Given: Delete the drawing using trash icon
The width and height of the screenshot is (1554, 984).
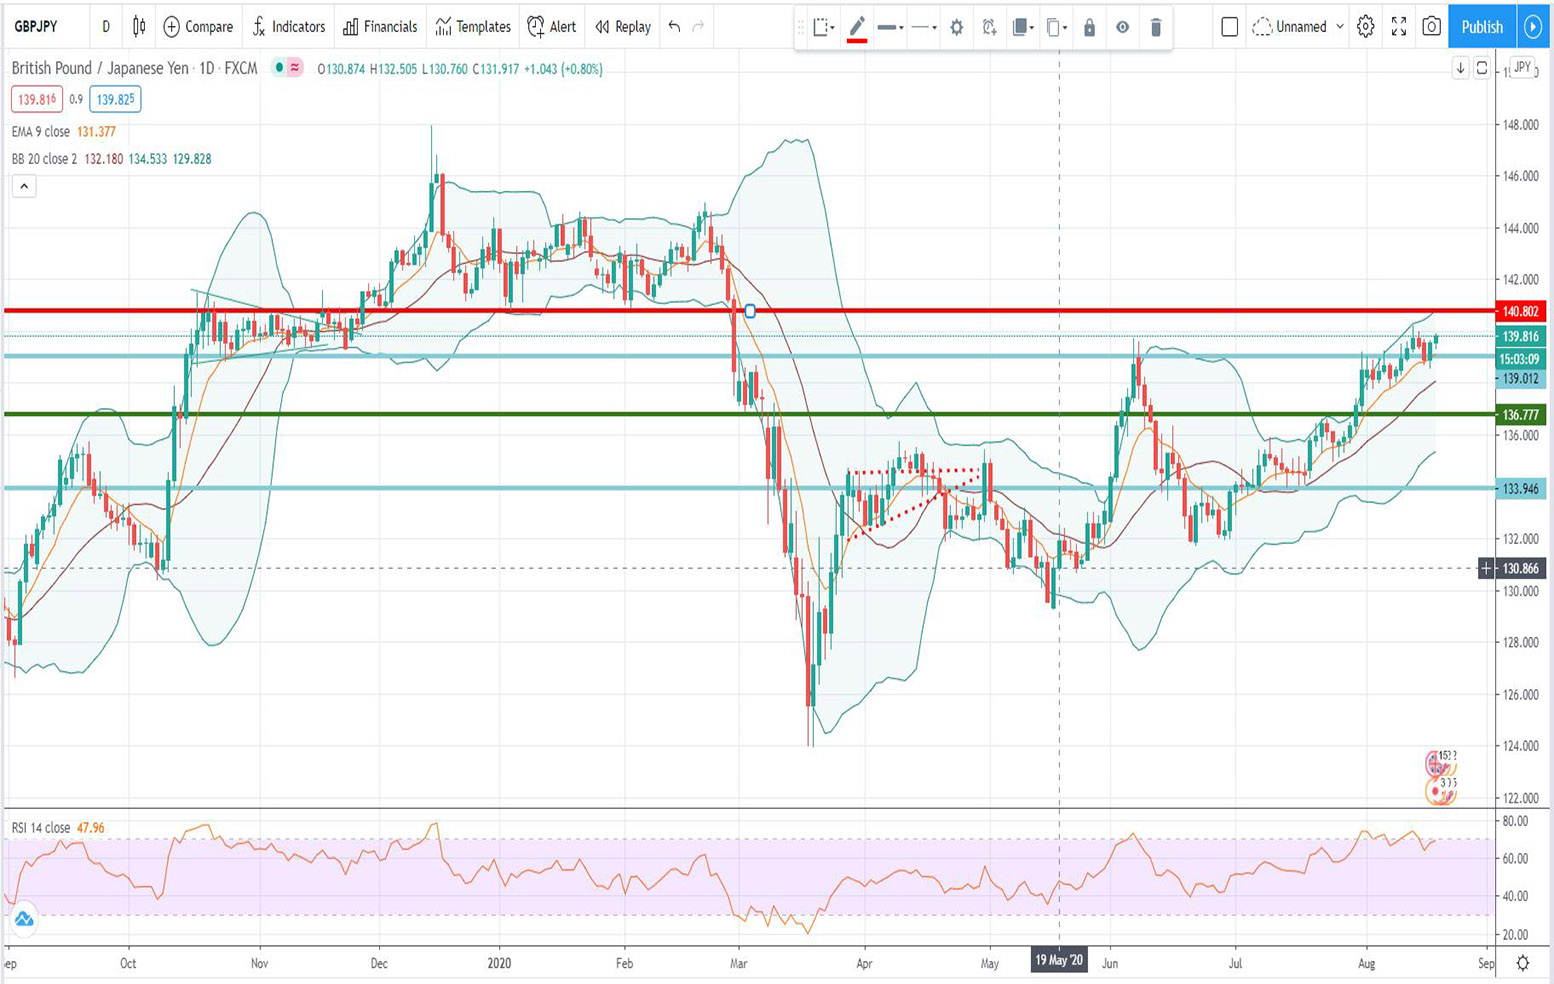Looking at the screenshot, I should pos(1156,28).
